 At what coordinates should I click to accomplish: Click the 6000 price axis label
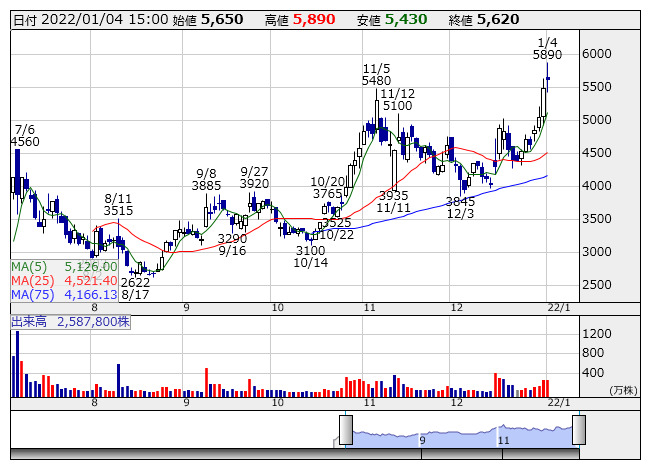pos(596,54)
